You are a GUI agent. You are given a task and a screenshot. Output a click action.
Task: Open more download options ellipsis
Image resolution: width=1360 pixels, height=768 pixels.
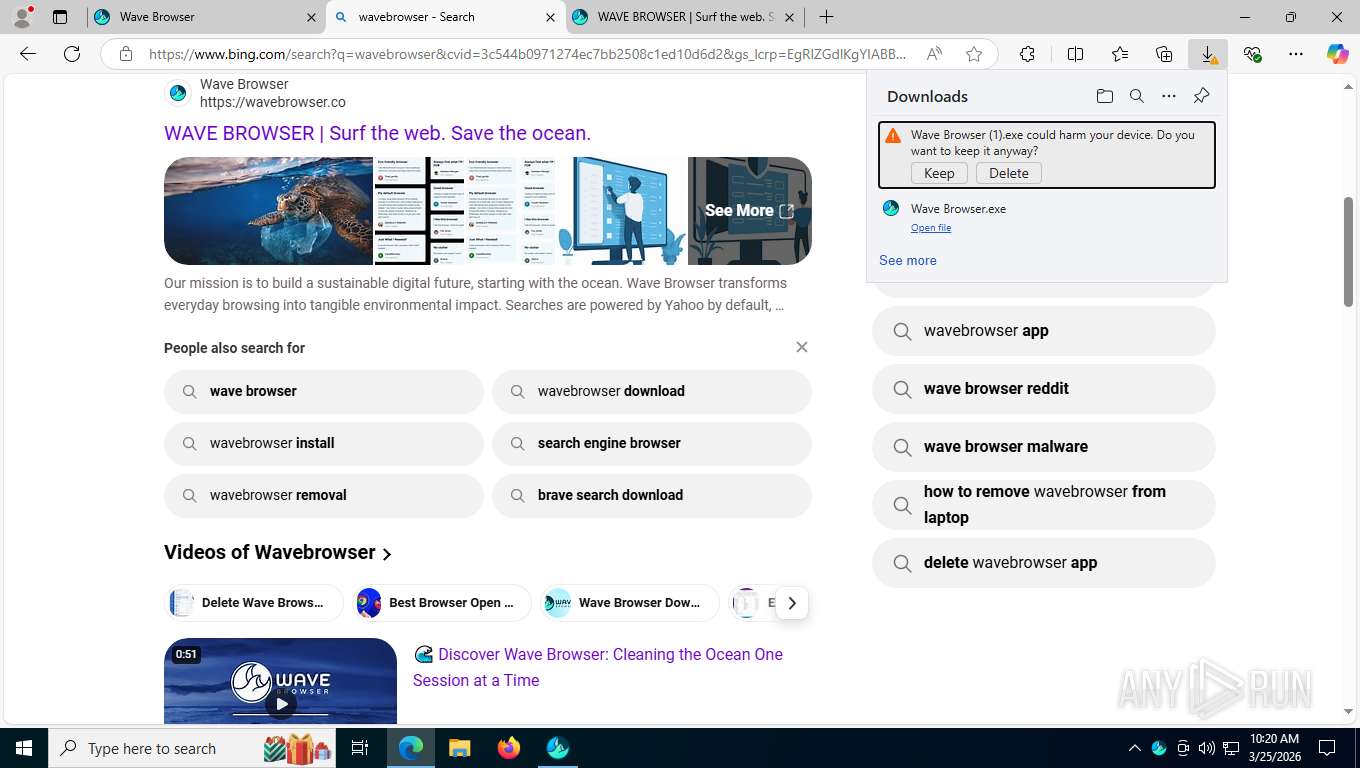1168,96
